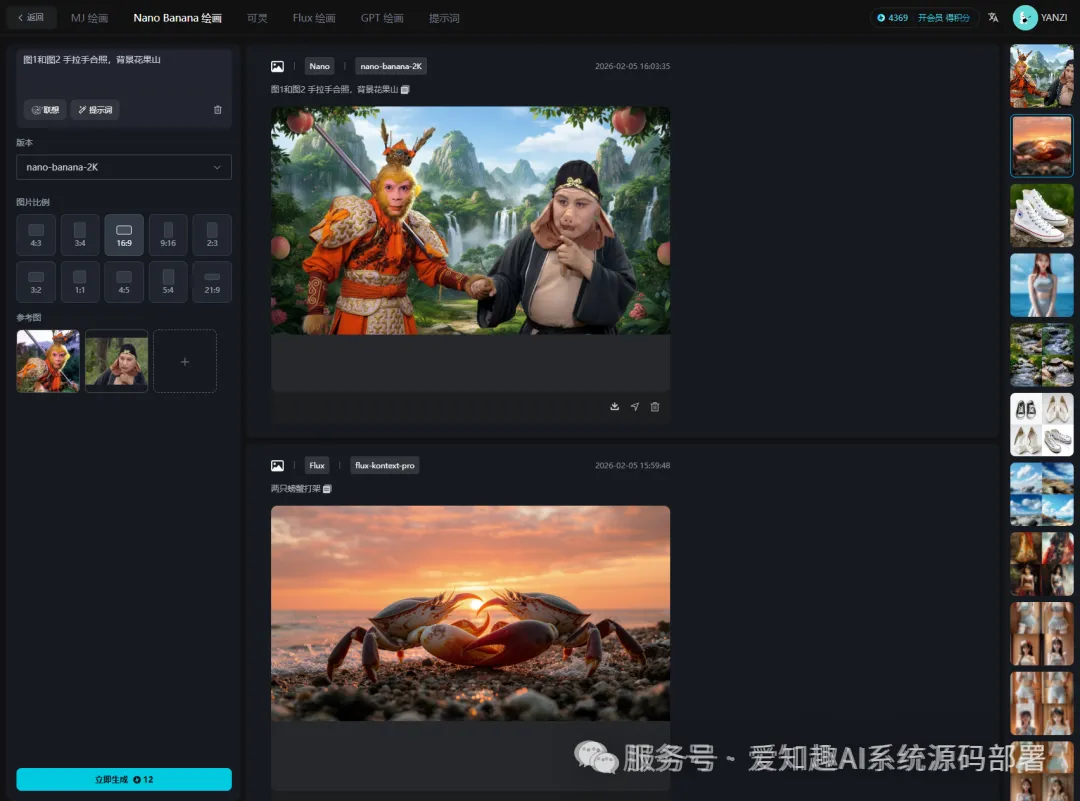Screen dimensions: 1080x801
Task: Open the Monkey King and pig generated image
Action: click(x=470, y=220)
